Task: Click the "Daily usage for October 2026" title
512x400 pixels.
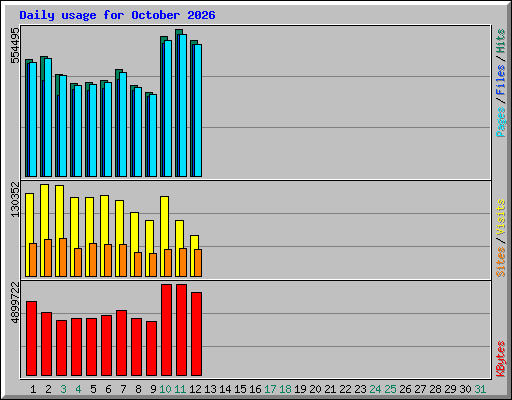Action: (117, 15)
